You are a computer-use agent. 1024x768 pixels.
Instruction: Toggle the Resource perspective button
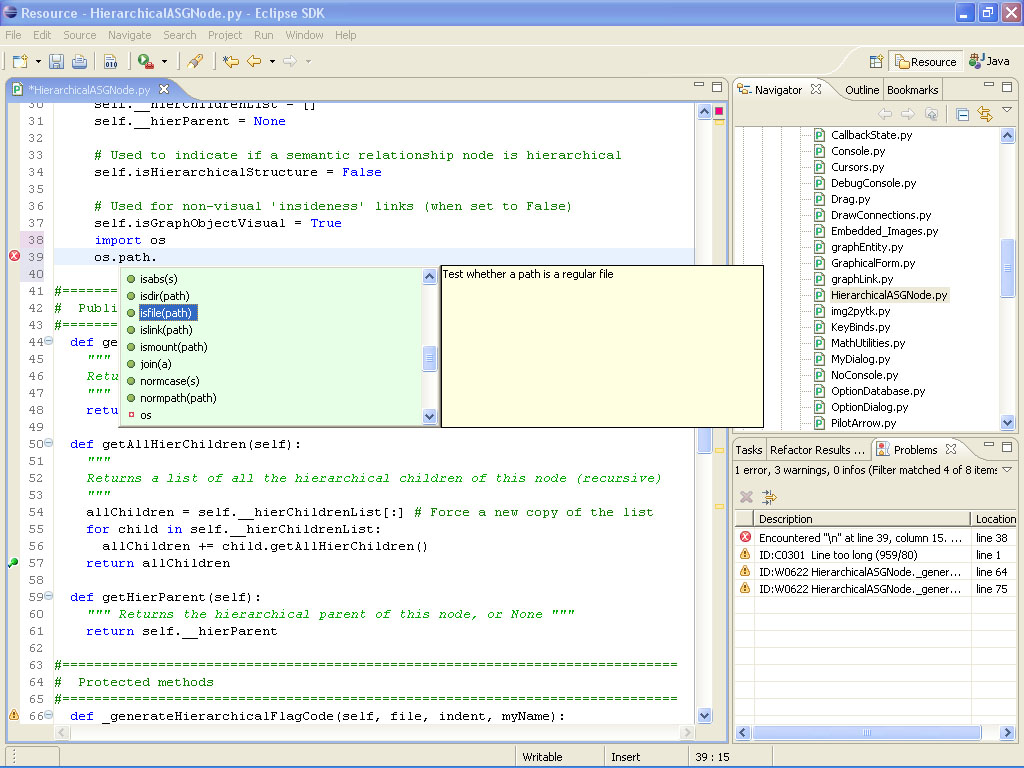925,61
